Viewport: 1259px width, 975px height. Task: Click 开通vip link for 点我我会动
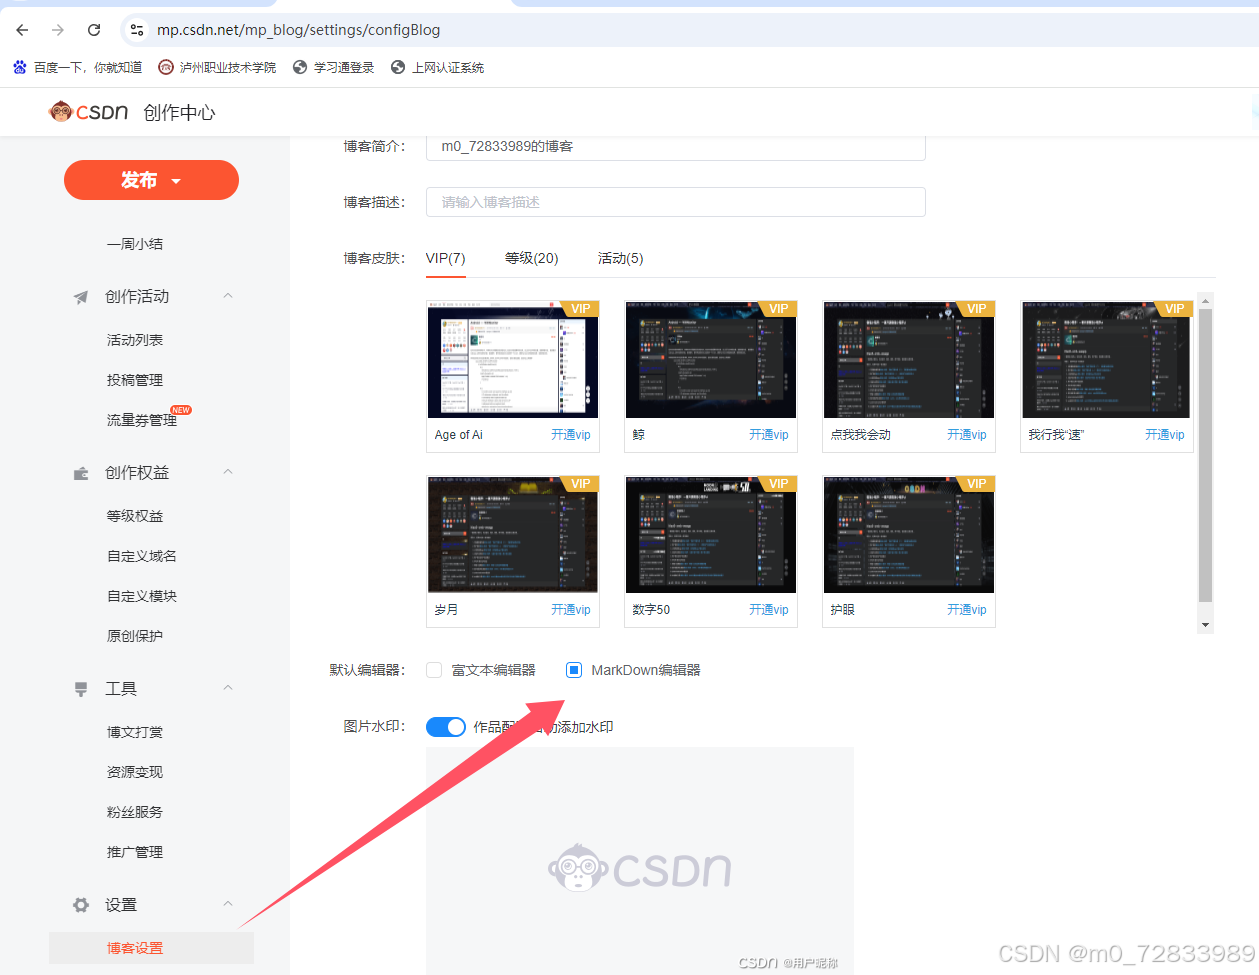967,435
